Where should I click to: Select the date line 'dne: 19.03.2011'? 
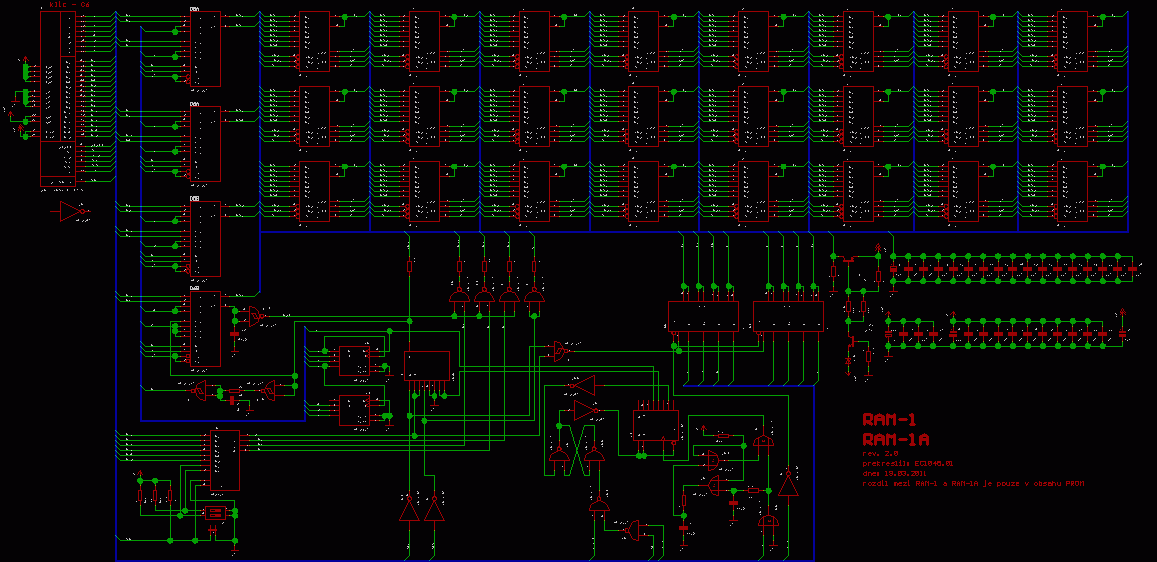[x=895, y=473]
